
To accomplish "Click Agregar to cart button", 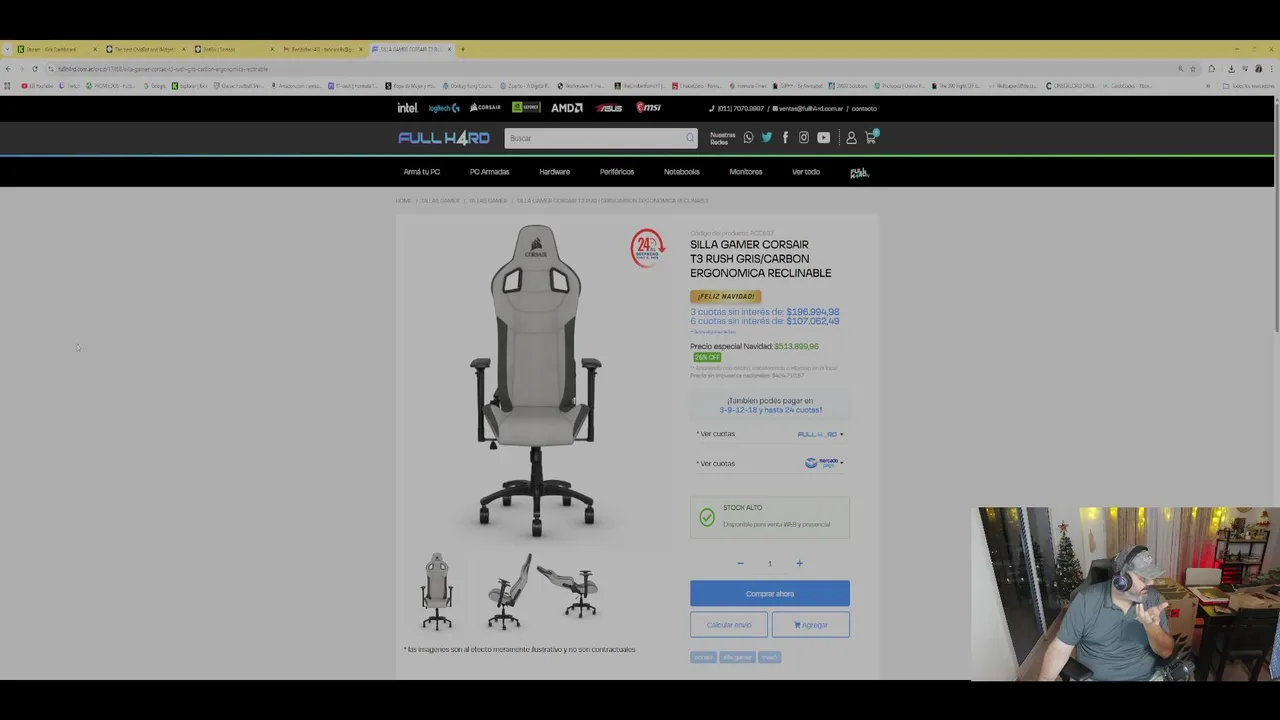I will [811, 625].
